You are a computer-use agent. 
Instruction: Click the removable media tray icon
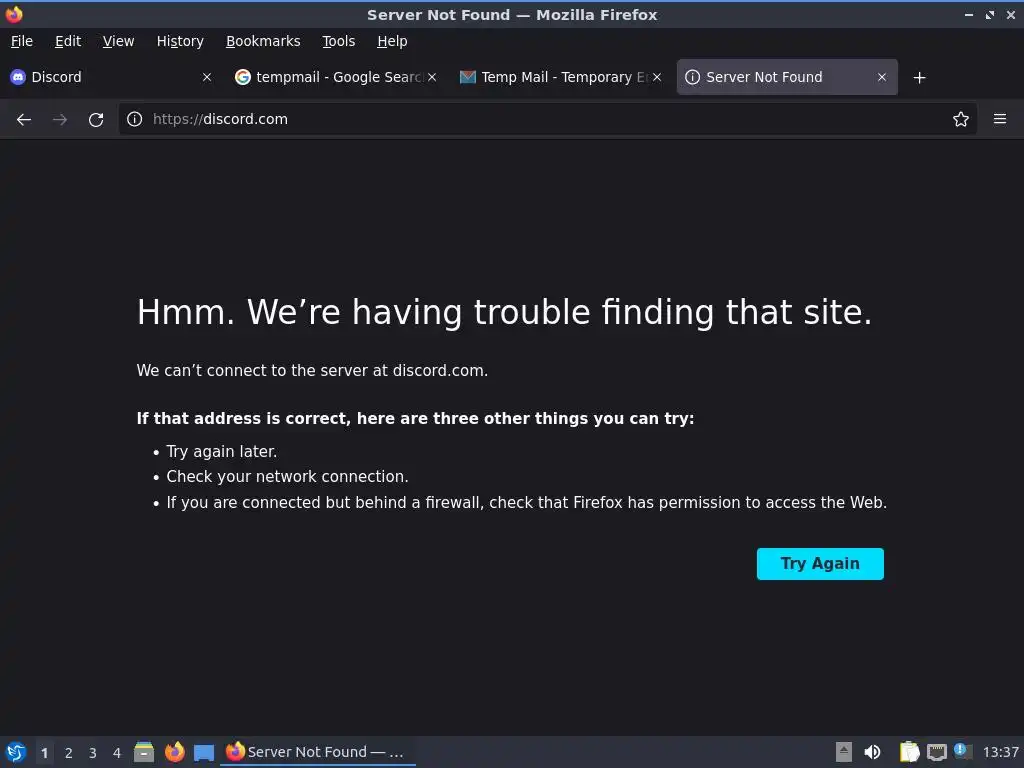(x=843, y=752)
